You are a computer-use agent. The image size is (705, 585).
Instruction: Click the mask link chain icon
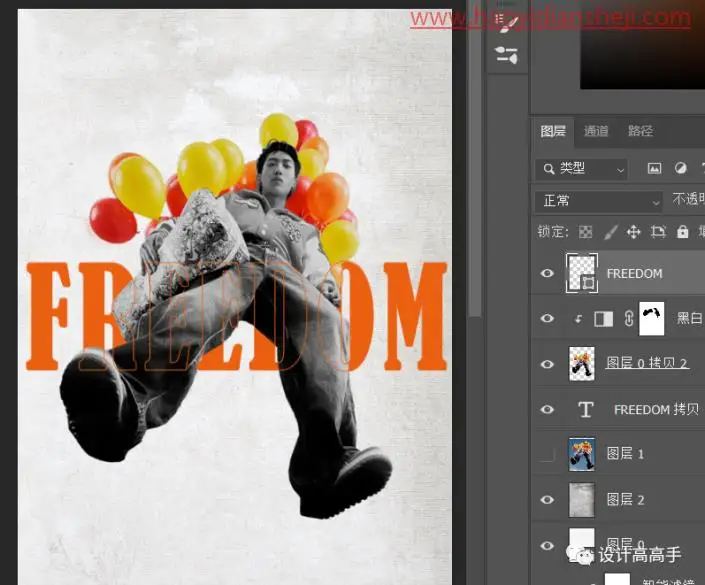pyautogui.click(x=629, y=318)
